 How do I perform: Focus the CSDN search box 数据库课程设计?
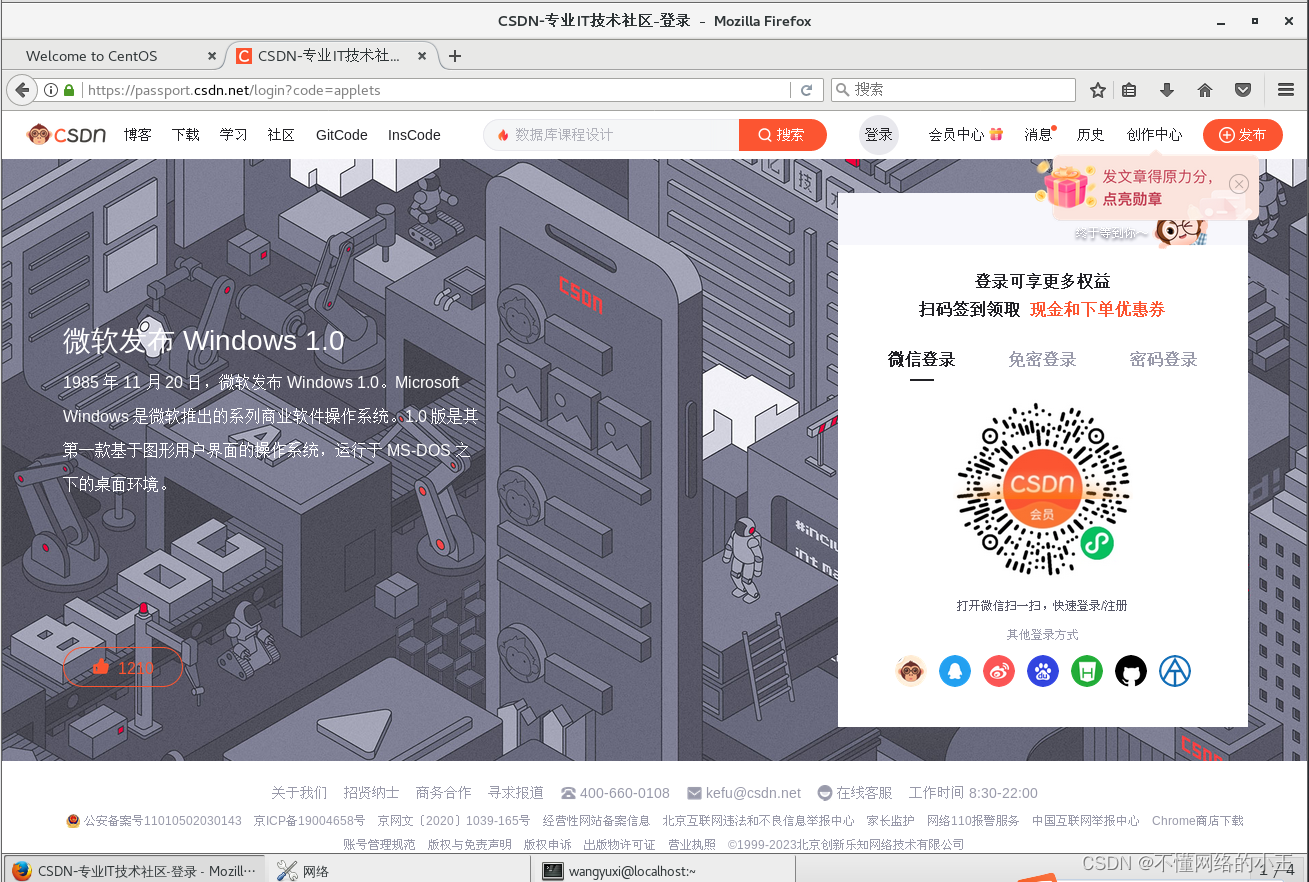click(611, 135)
